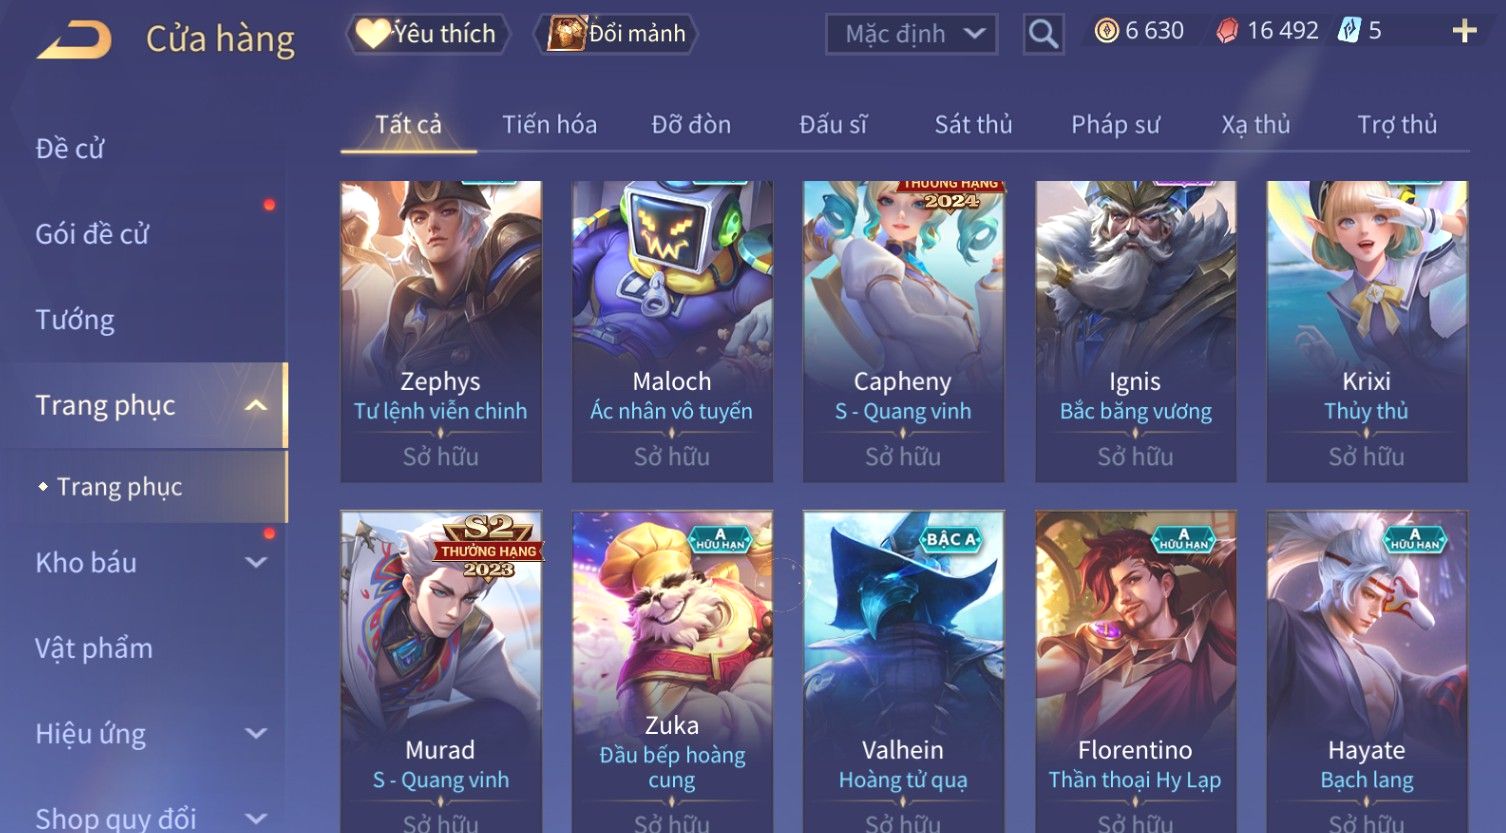Open the search magnifier icon

pyautogui.click(x=1043, y=34)
